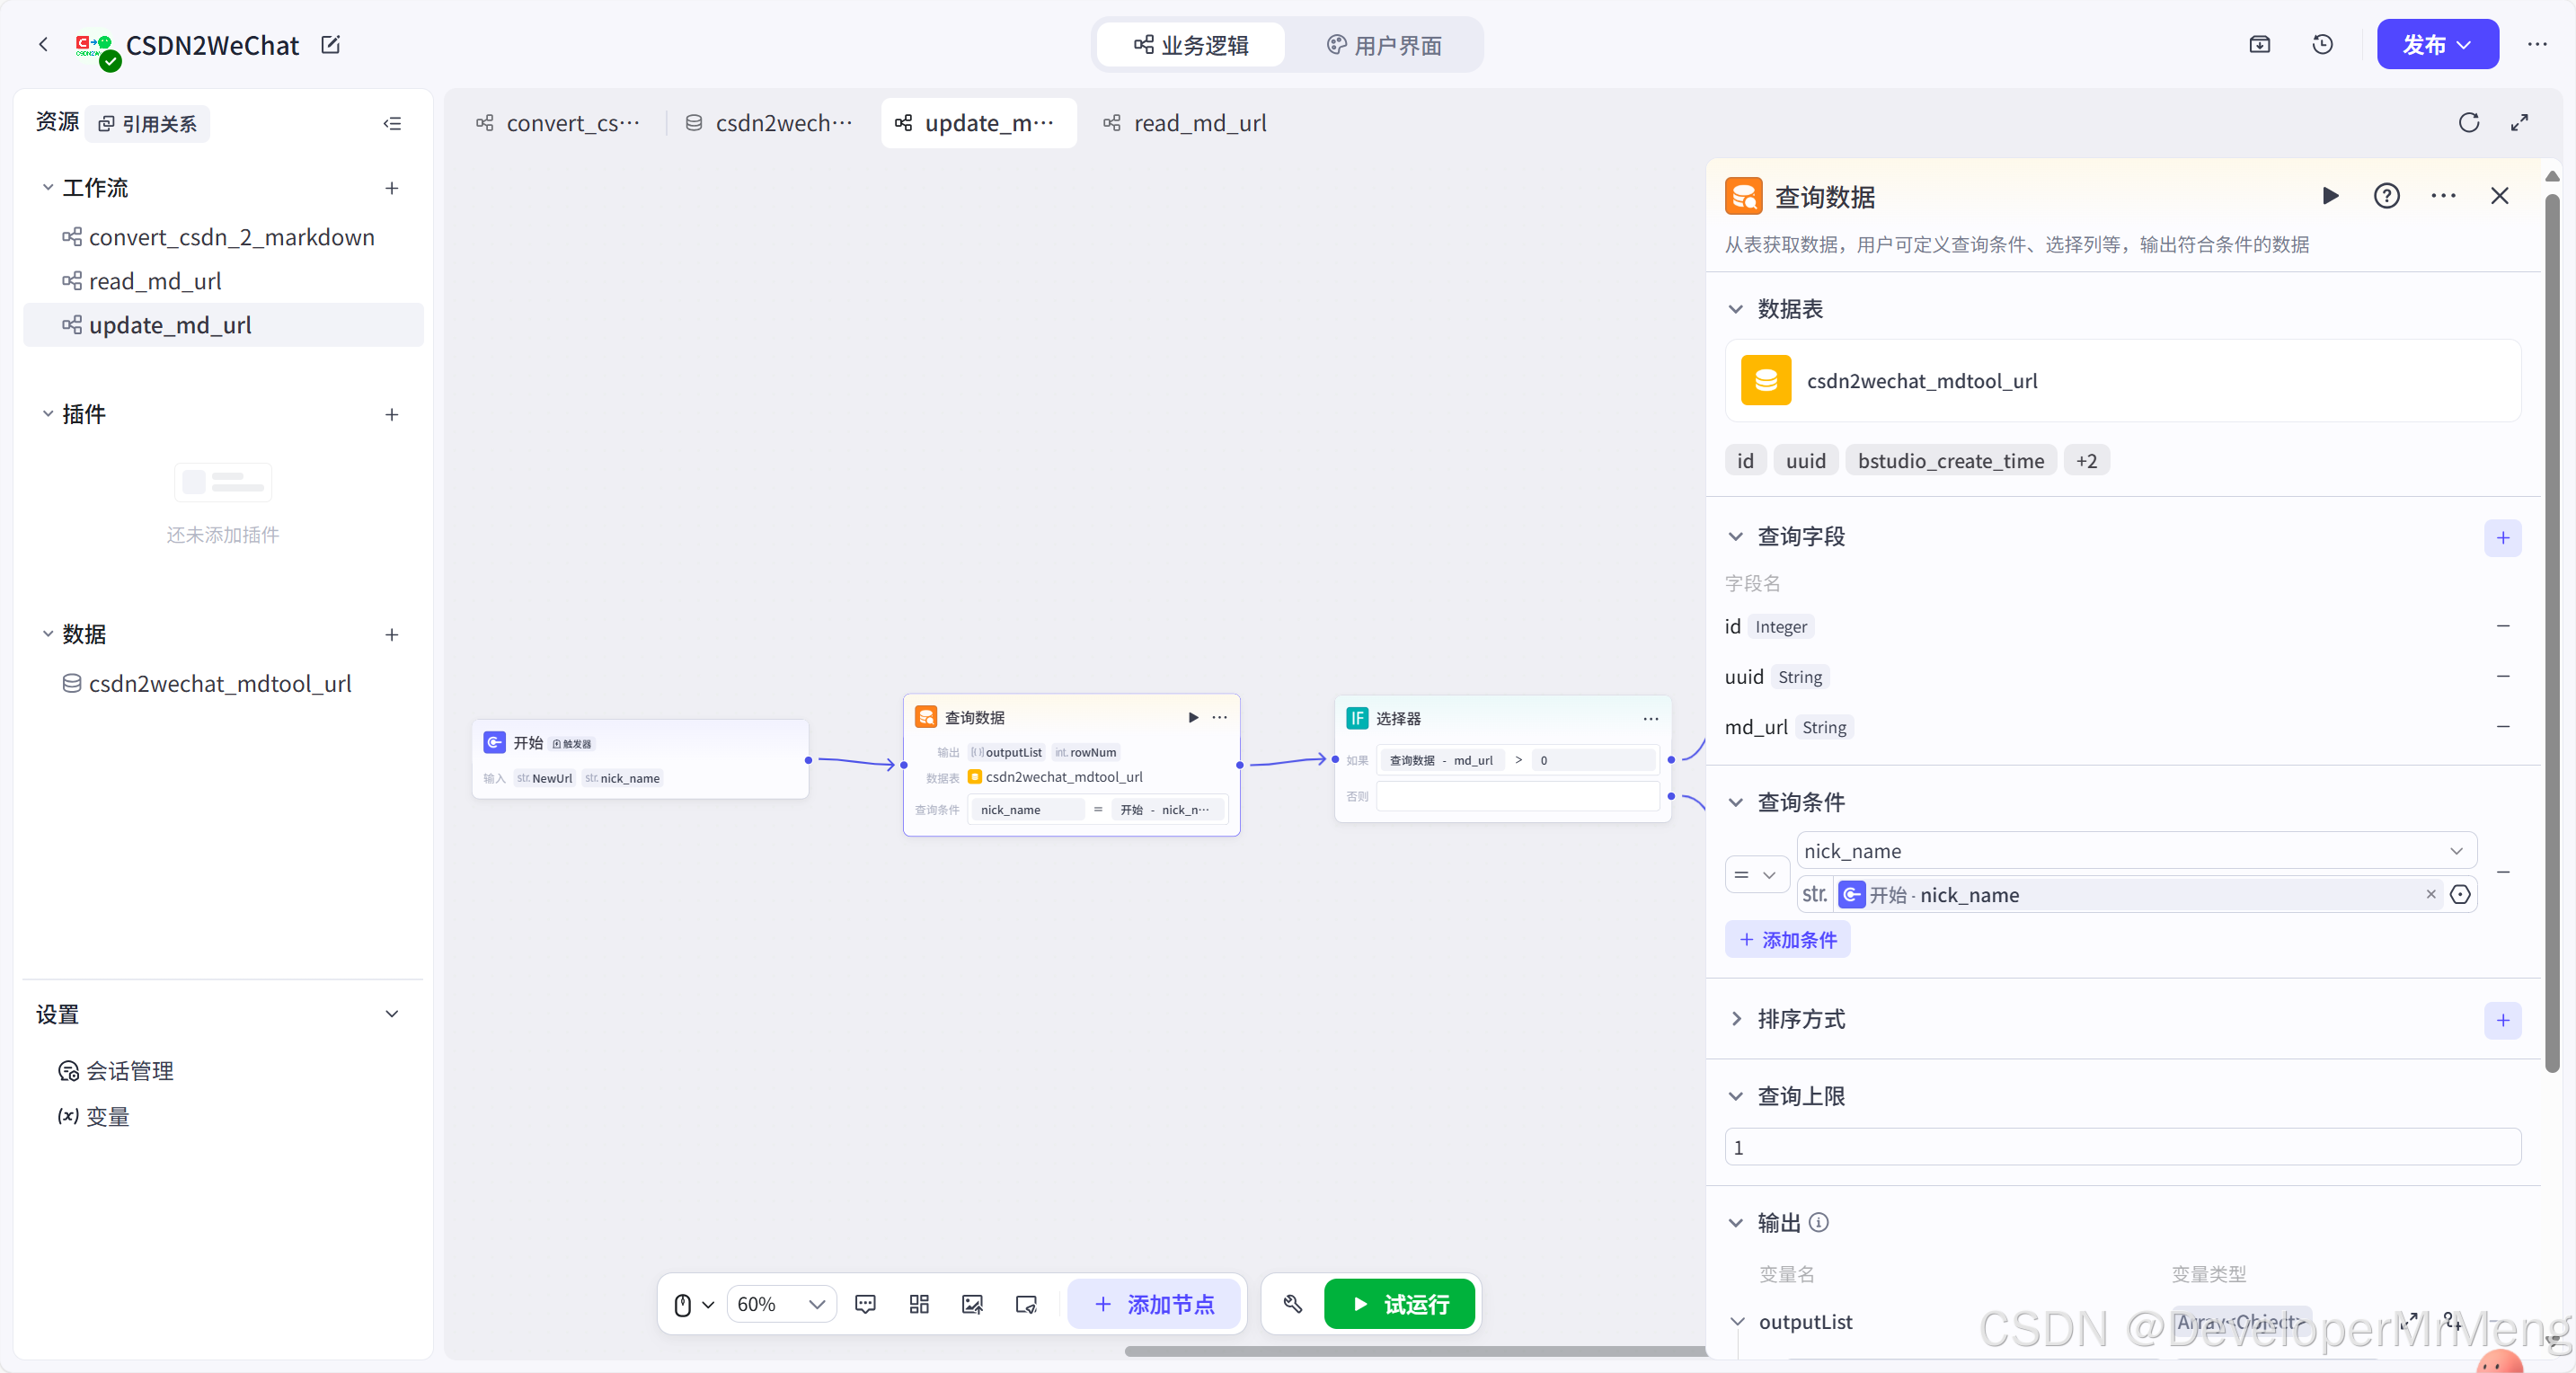
Task: Collapse the 数据表 section
Action: [1736, 309]
